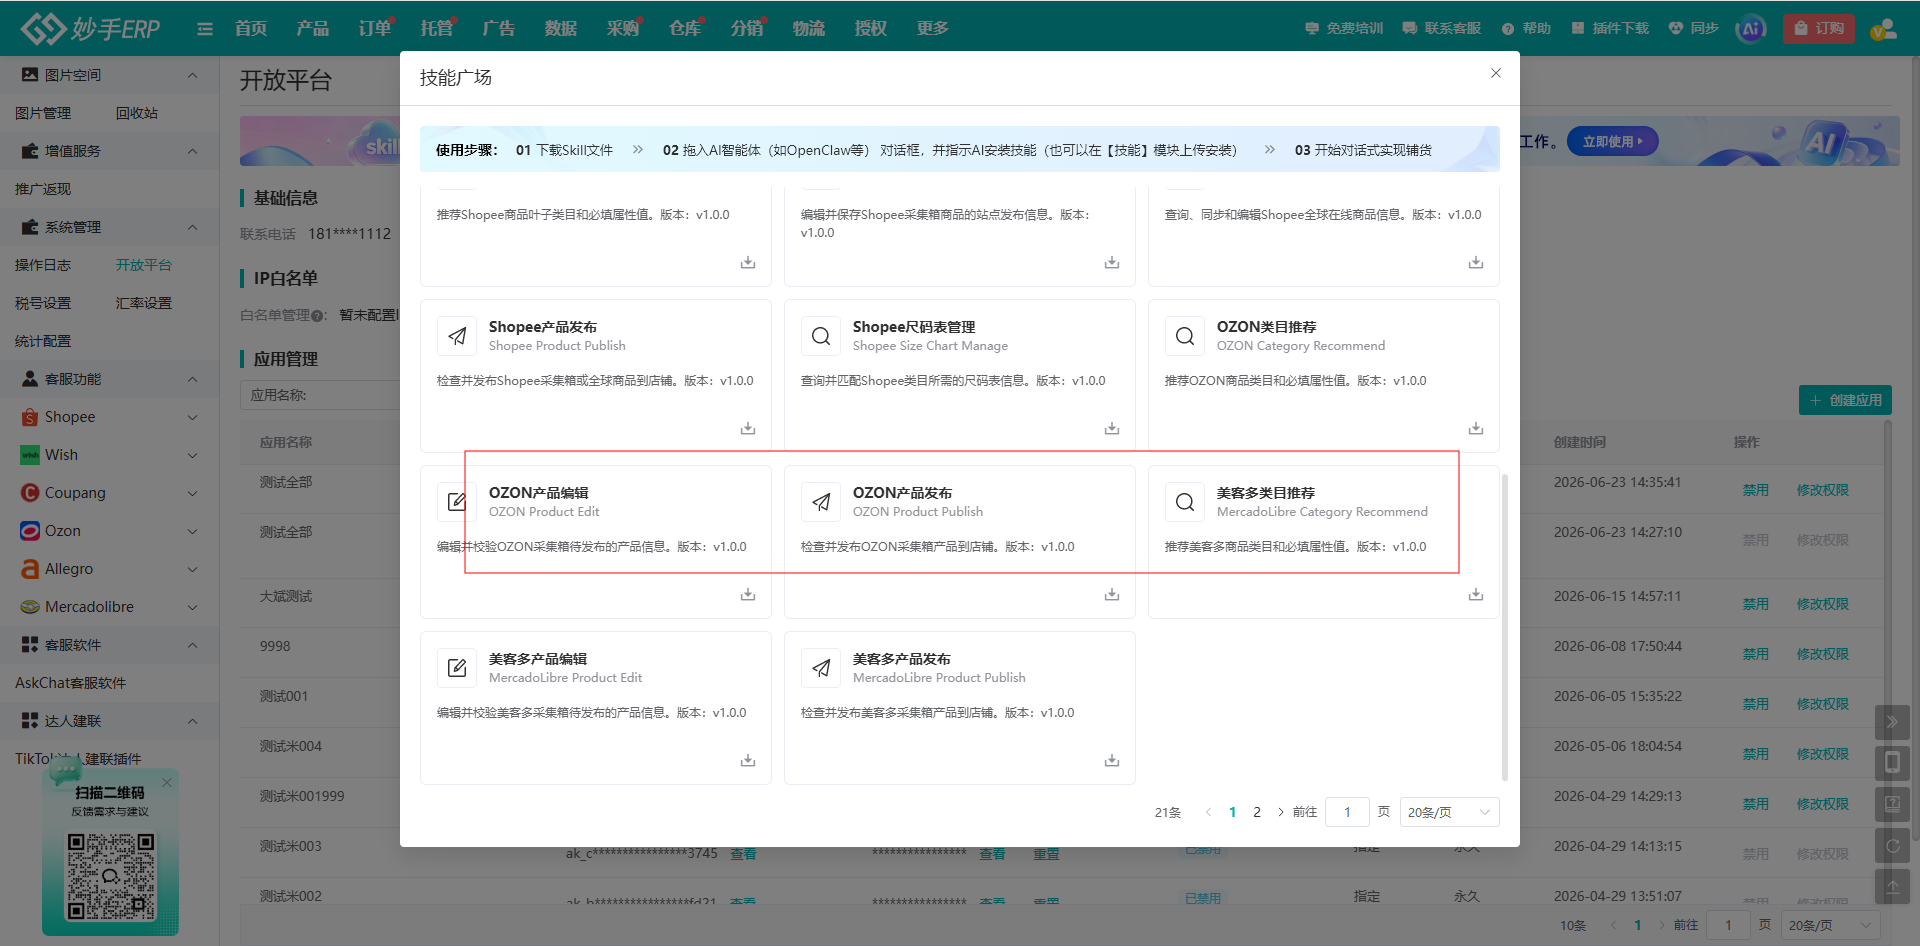Open the 订单 menu
Viewport: 1920px width, 946px height.
(375, 28)
